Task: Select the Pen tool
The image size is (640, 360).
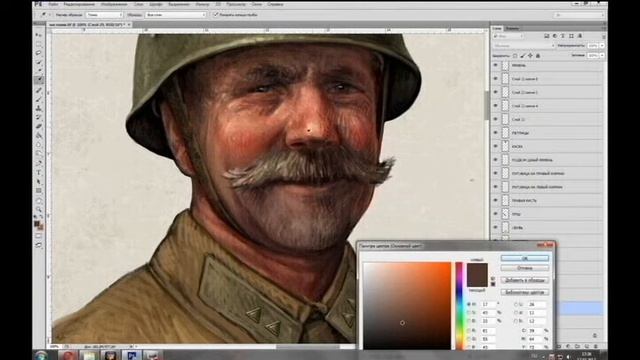Action: 39,163
